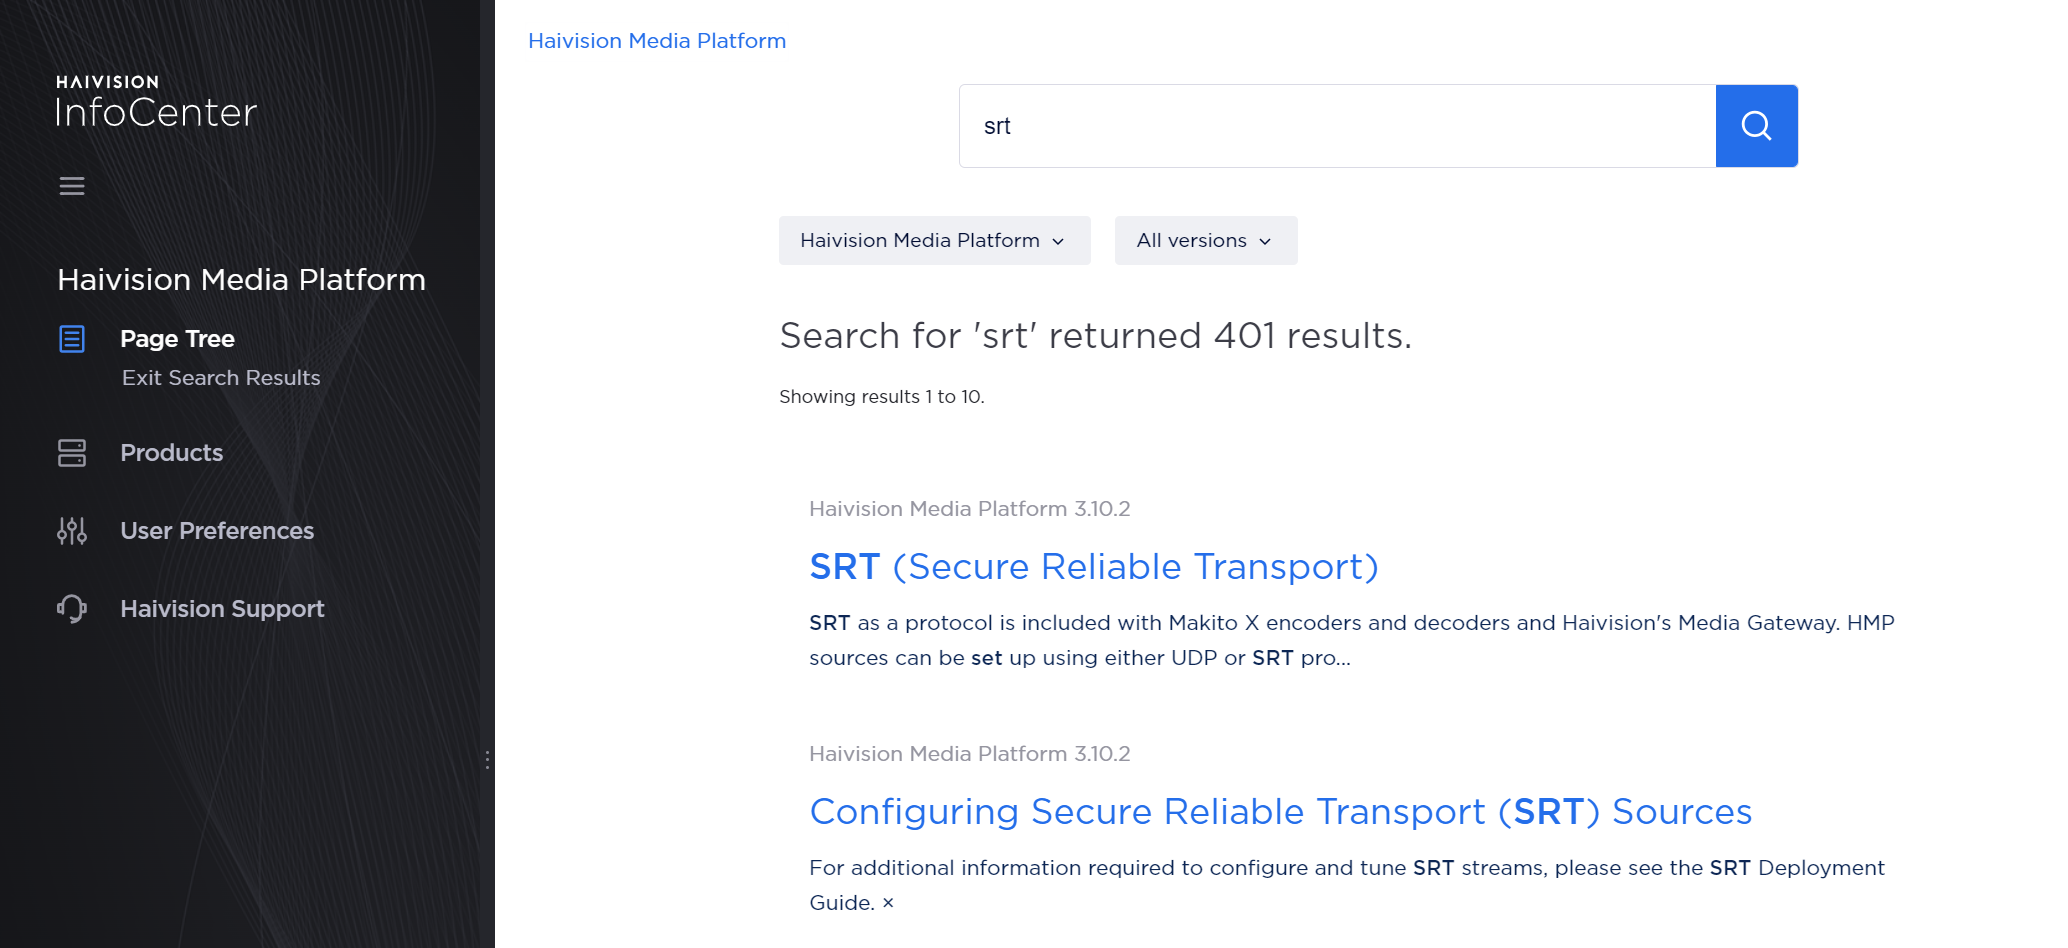Open the Haivision Media Platform product filter
Viewport: 2068px width, 948px height.
click(934, 240)
